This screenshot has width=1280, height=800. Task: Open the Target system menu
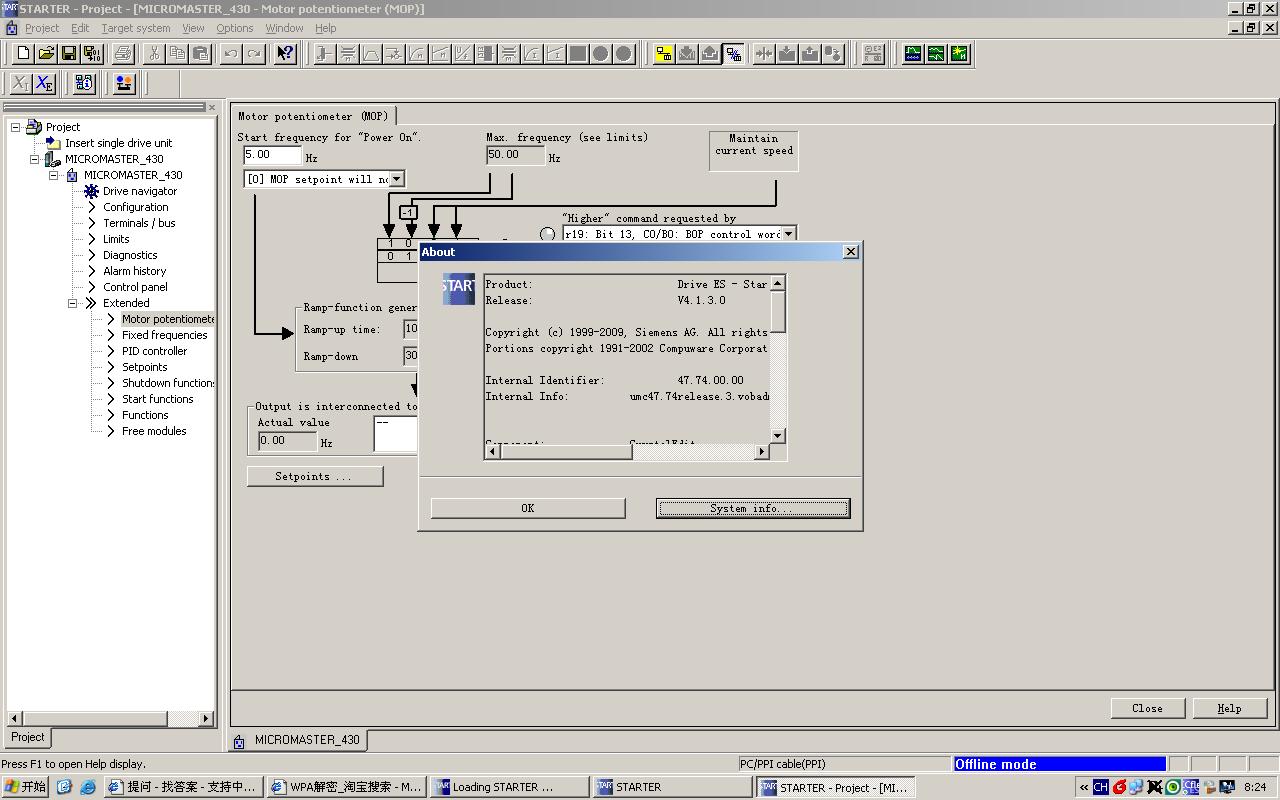tap(135, 28)
